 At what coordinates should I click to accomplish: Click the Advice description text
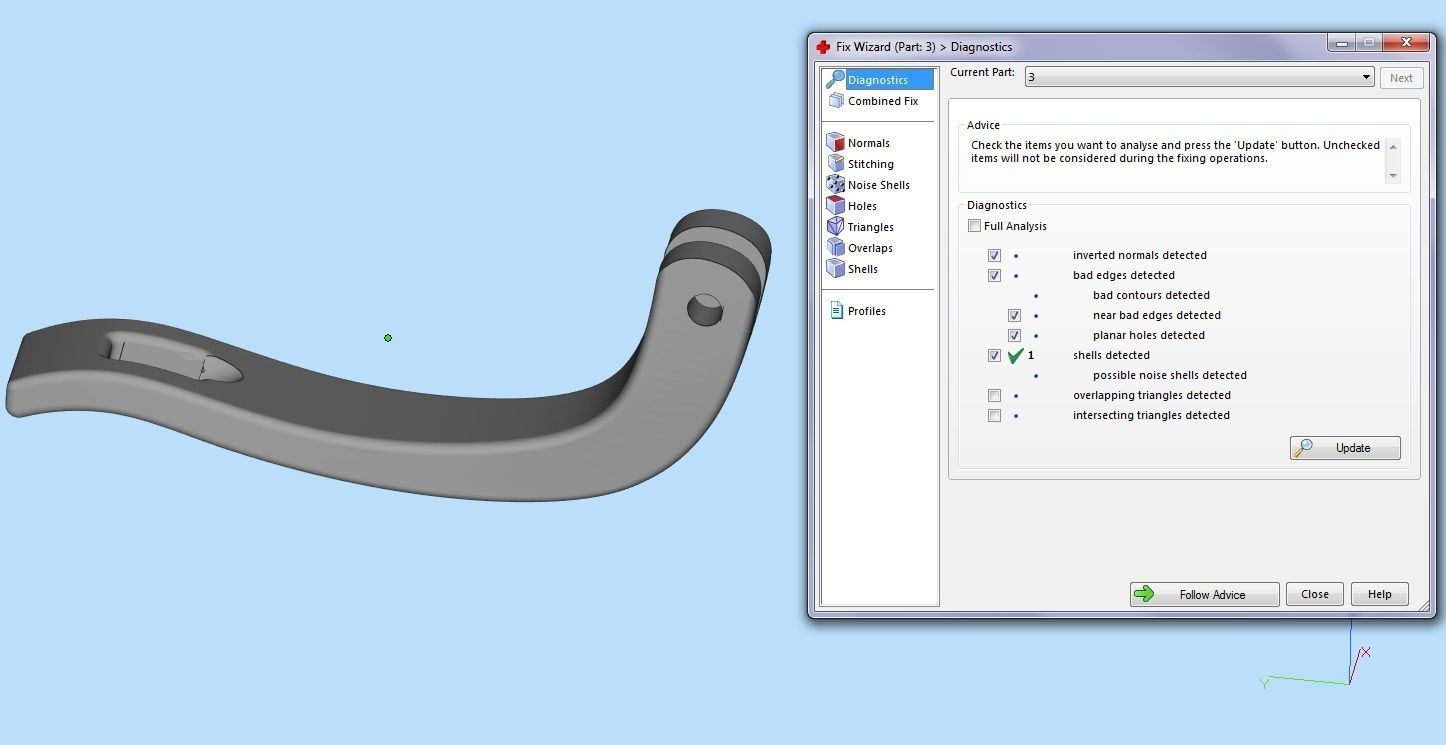1175,152
